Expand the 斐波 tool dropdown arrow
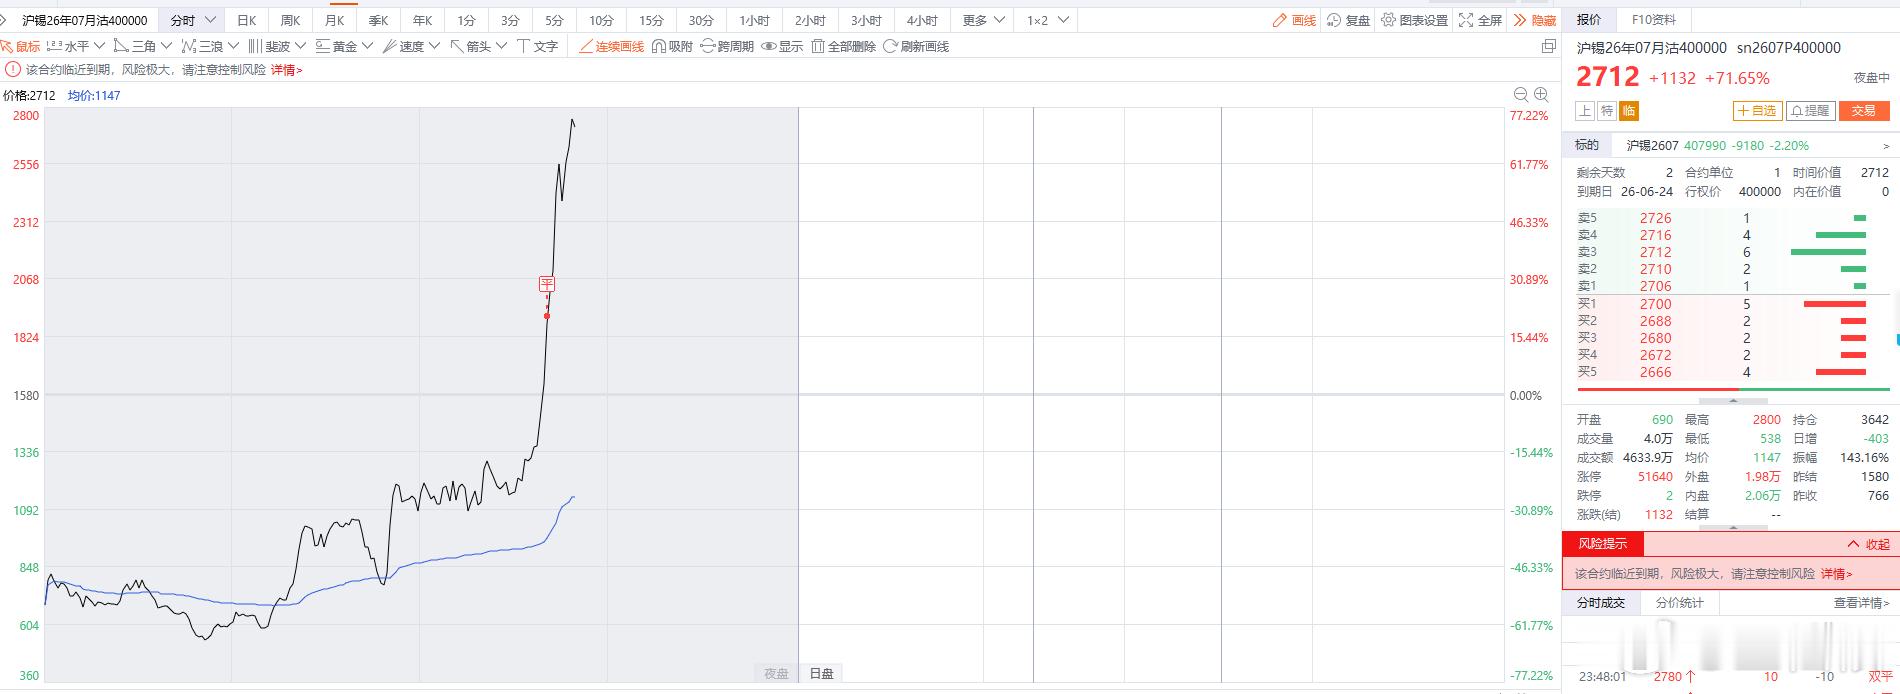The width and height of the screenshot is (1900, 694). pyautogui.click(x=300, y=46)
